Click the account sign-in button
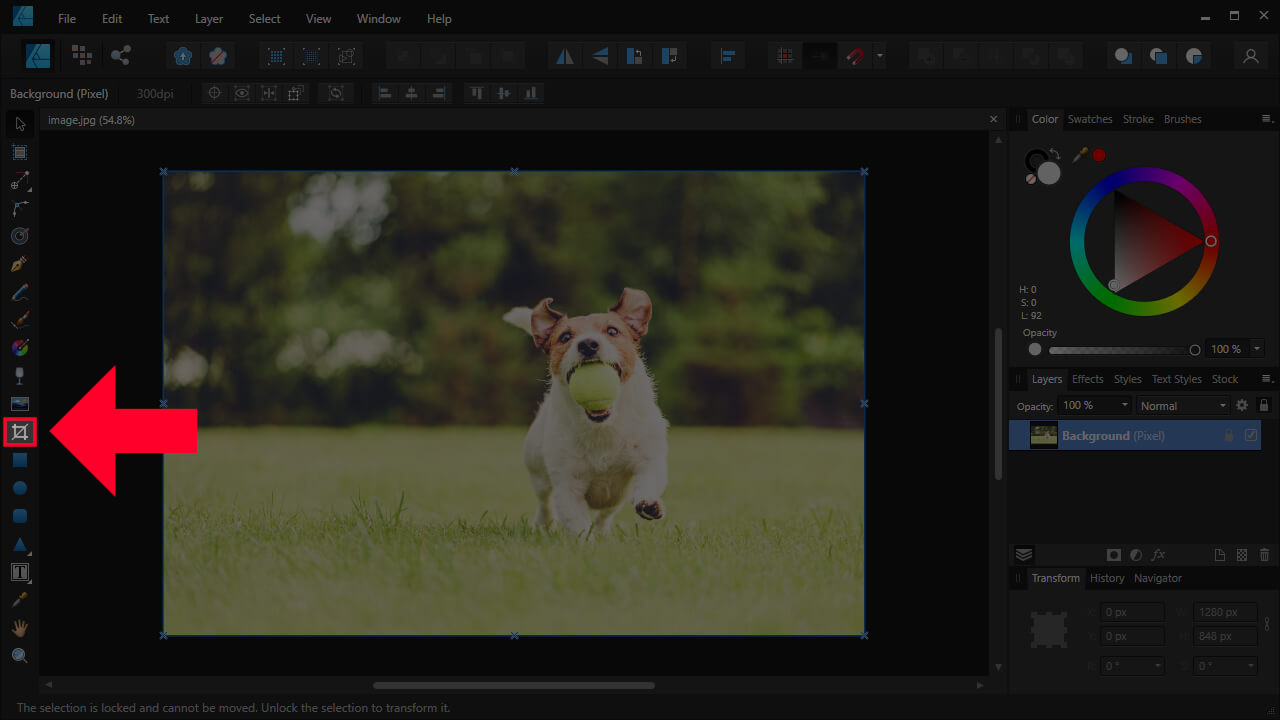Screen dimensions: 1280x720 [x=1250, y=56]
